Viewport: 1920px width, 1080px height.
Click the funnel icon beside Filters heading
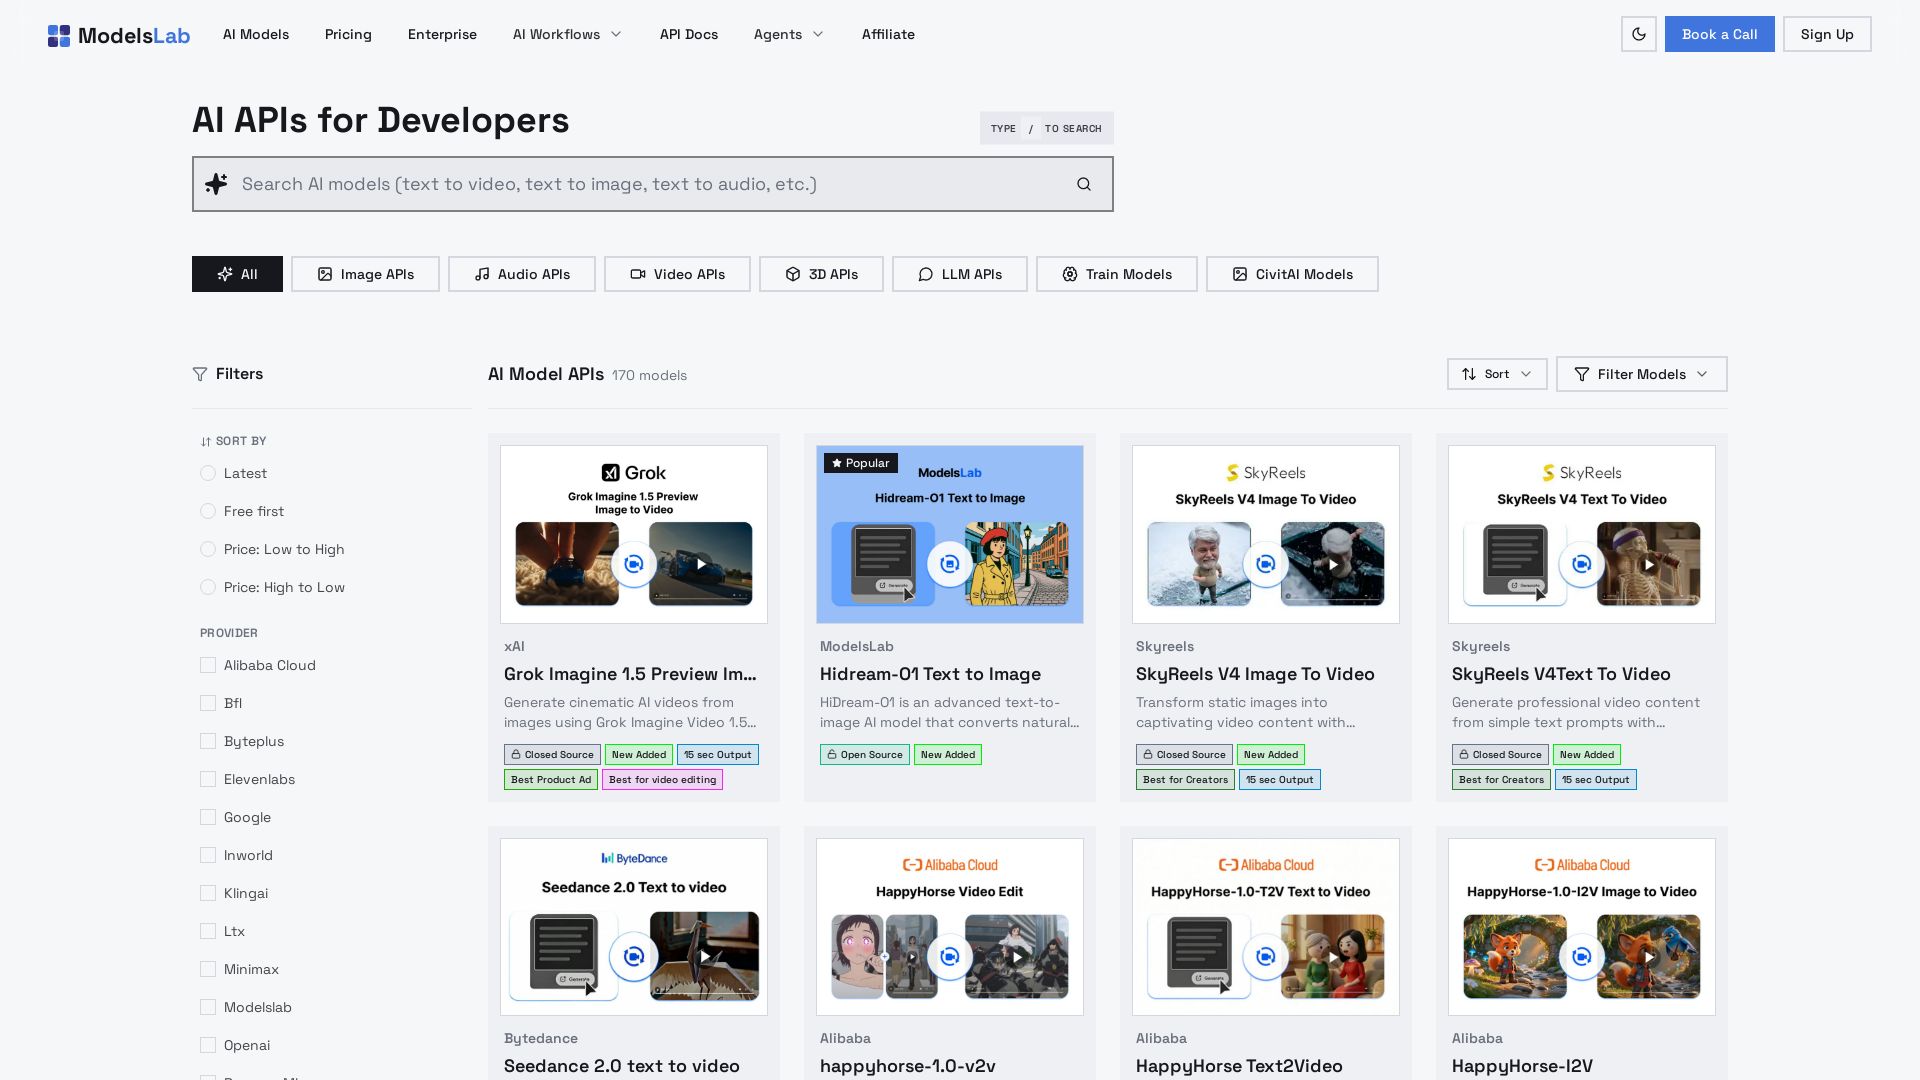pyautogui.click(x=200, y=374)
